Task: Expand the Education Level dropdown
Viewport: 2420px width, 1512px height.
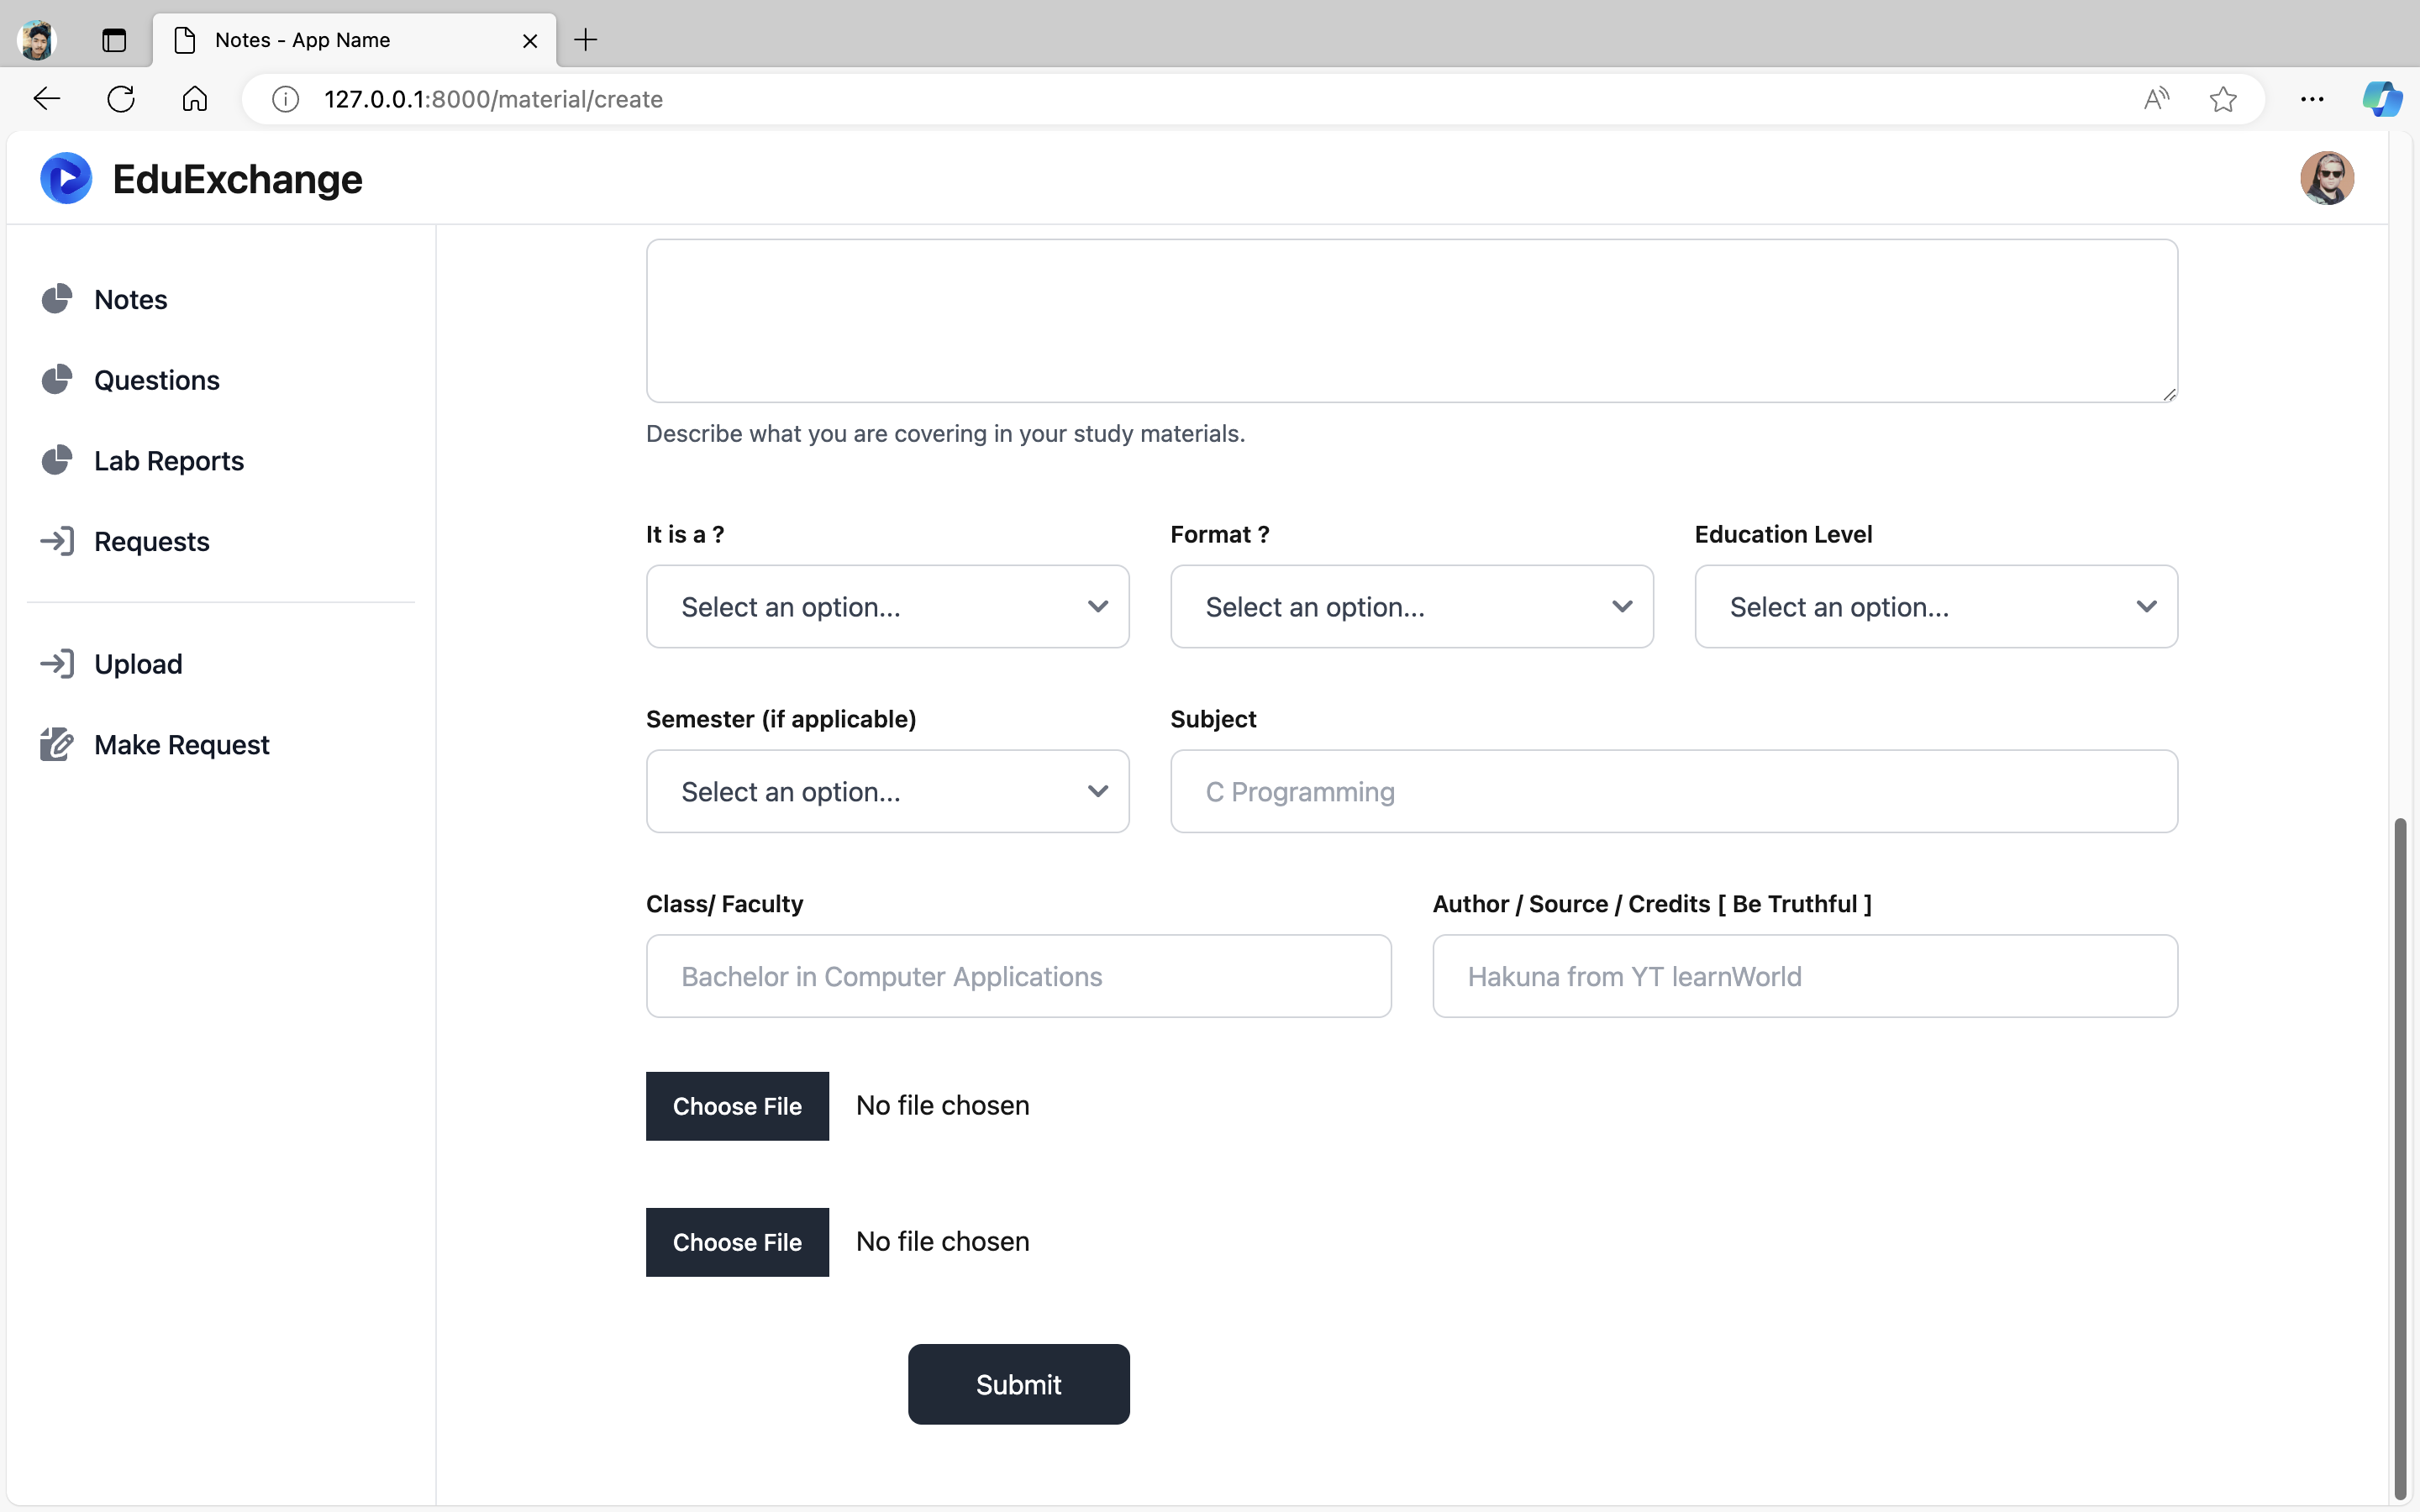Action: click(1935, 607)
